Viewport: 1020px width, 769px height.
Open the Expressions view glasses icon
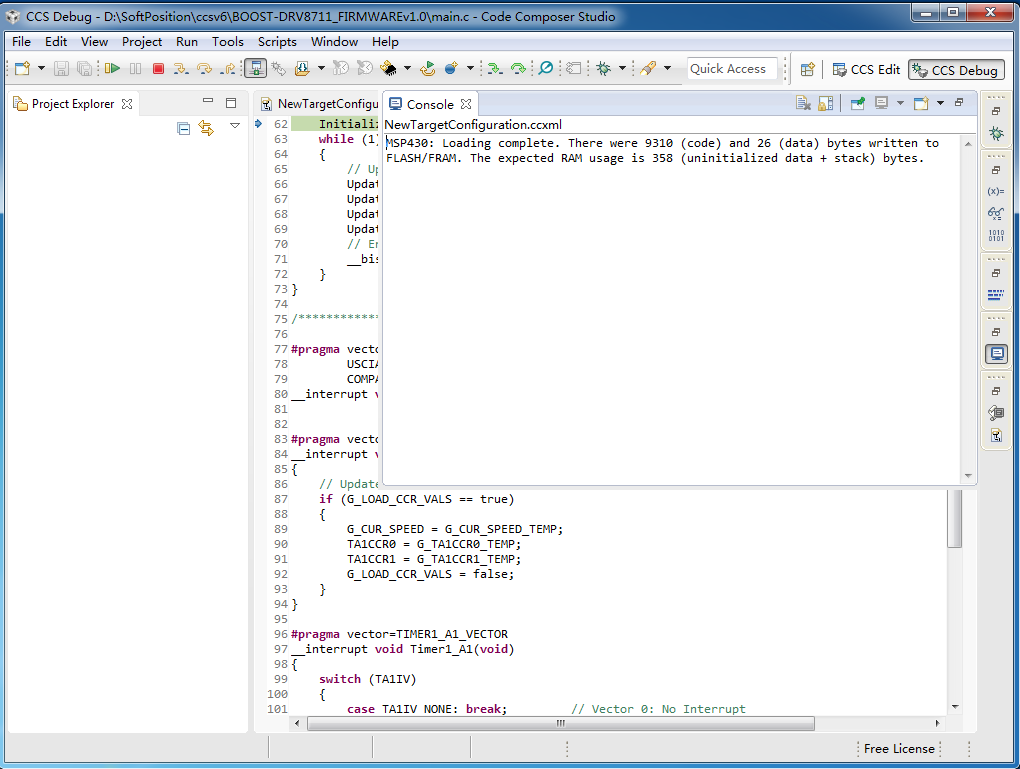[x=995, y=213]
